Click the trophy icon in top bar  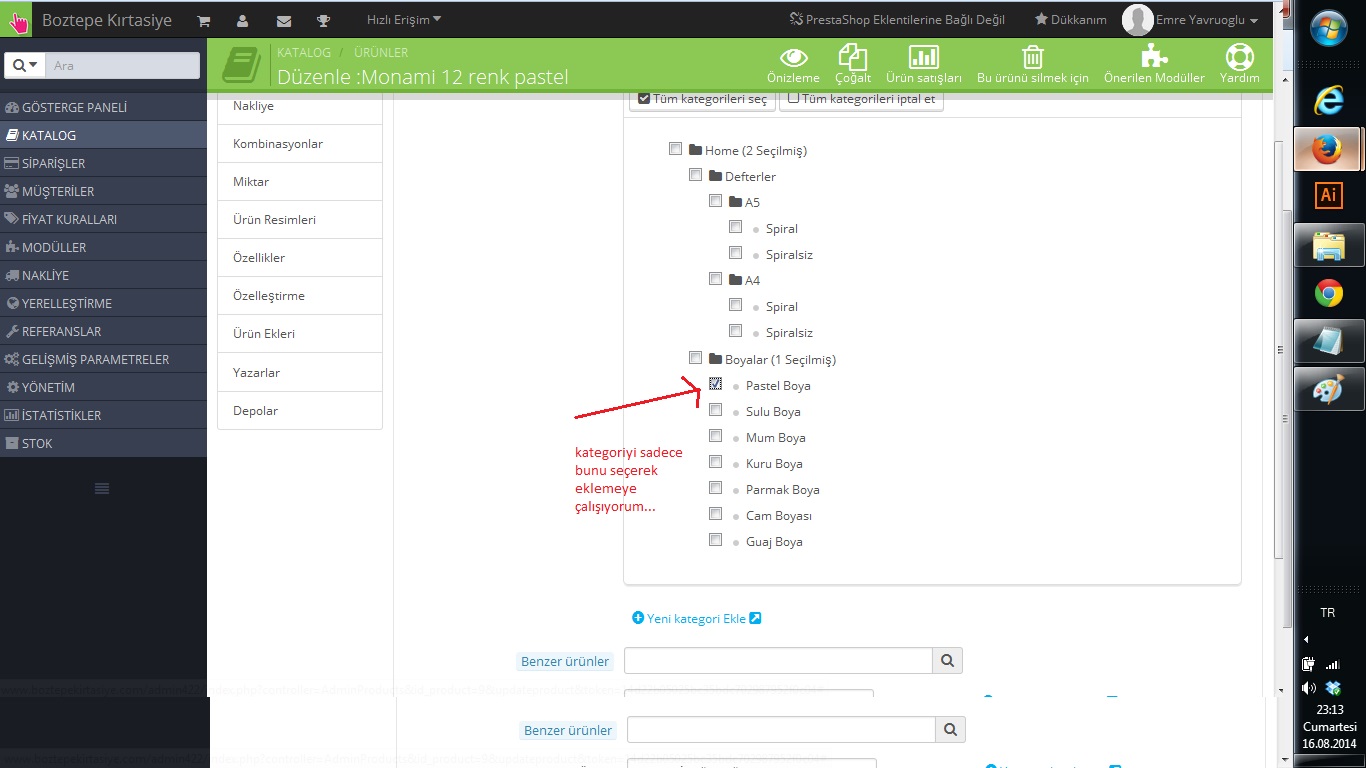pos(323,20)
